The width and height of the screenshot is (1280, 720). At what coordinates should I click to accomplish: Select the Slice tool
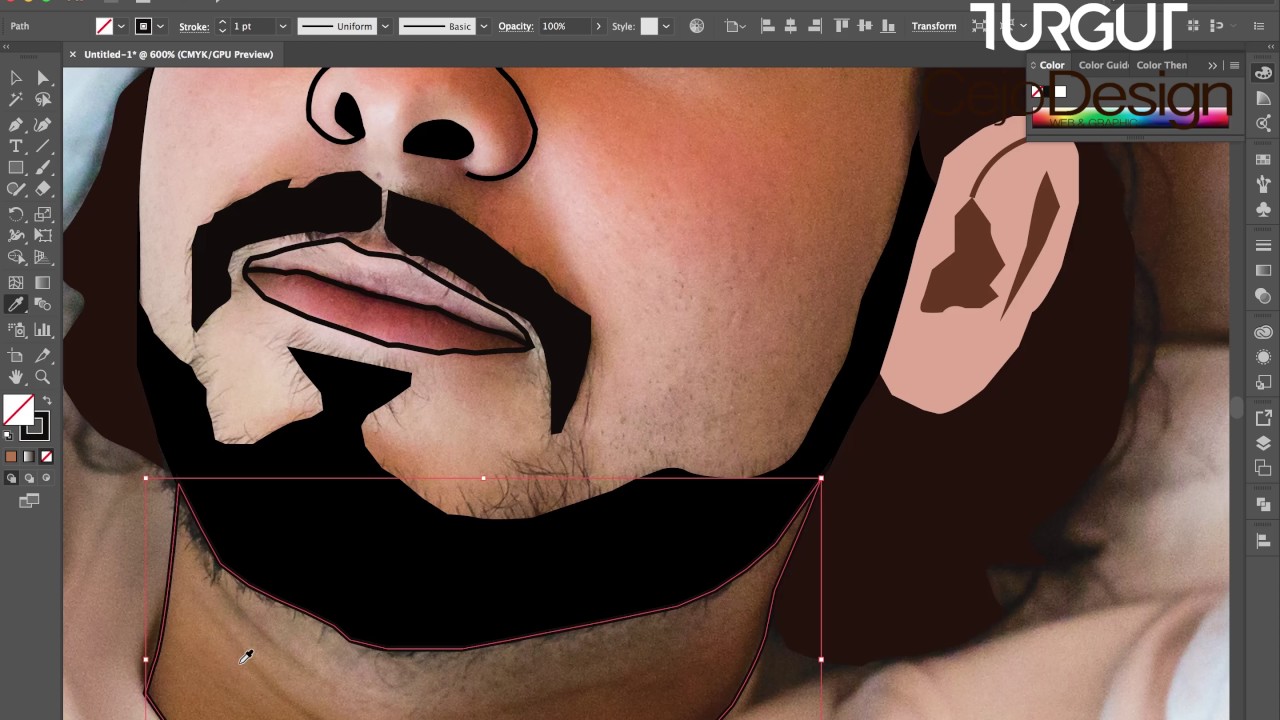click(43, 355)
